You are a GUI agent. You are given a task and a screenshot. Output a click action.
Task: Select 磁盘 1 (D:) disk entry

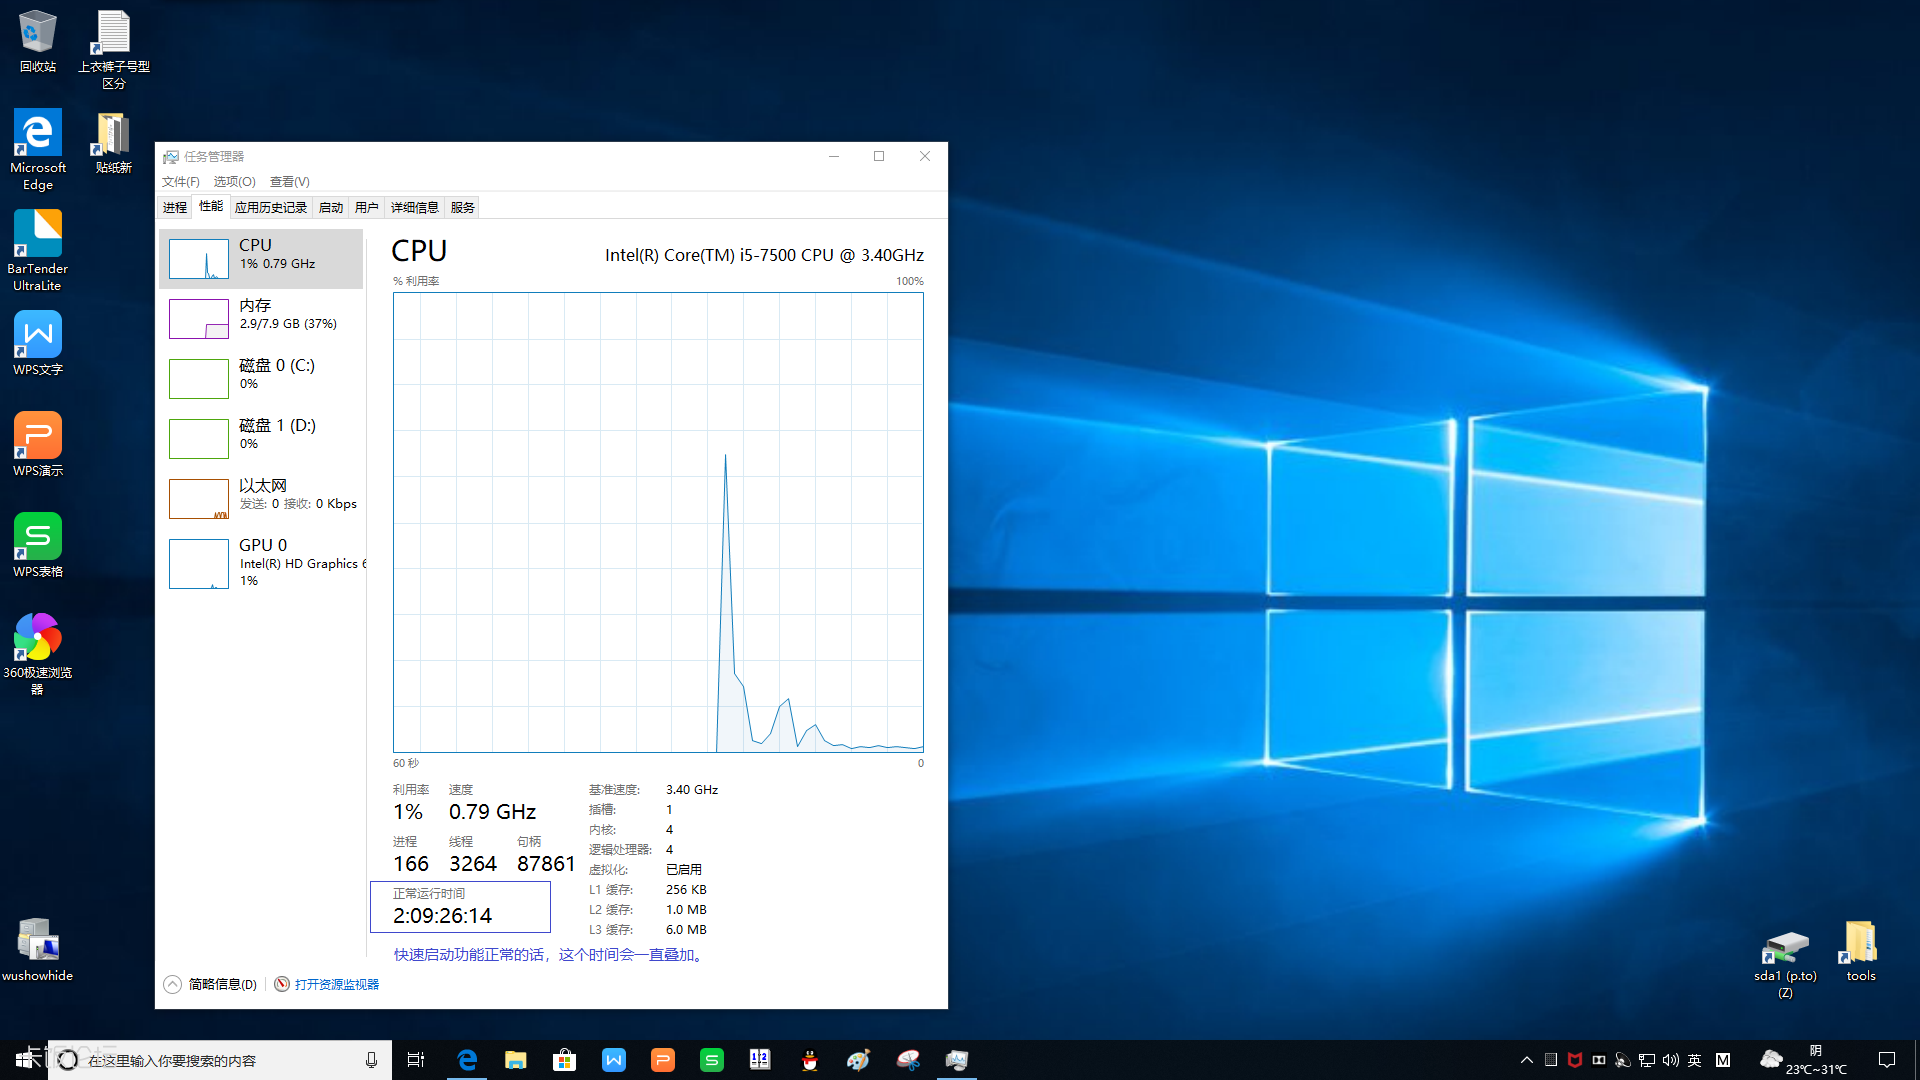click(261, 438)
